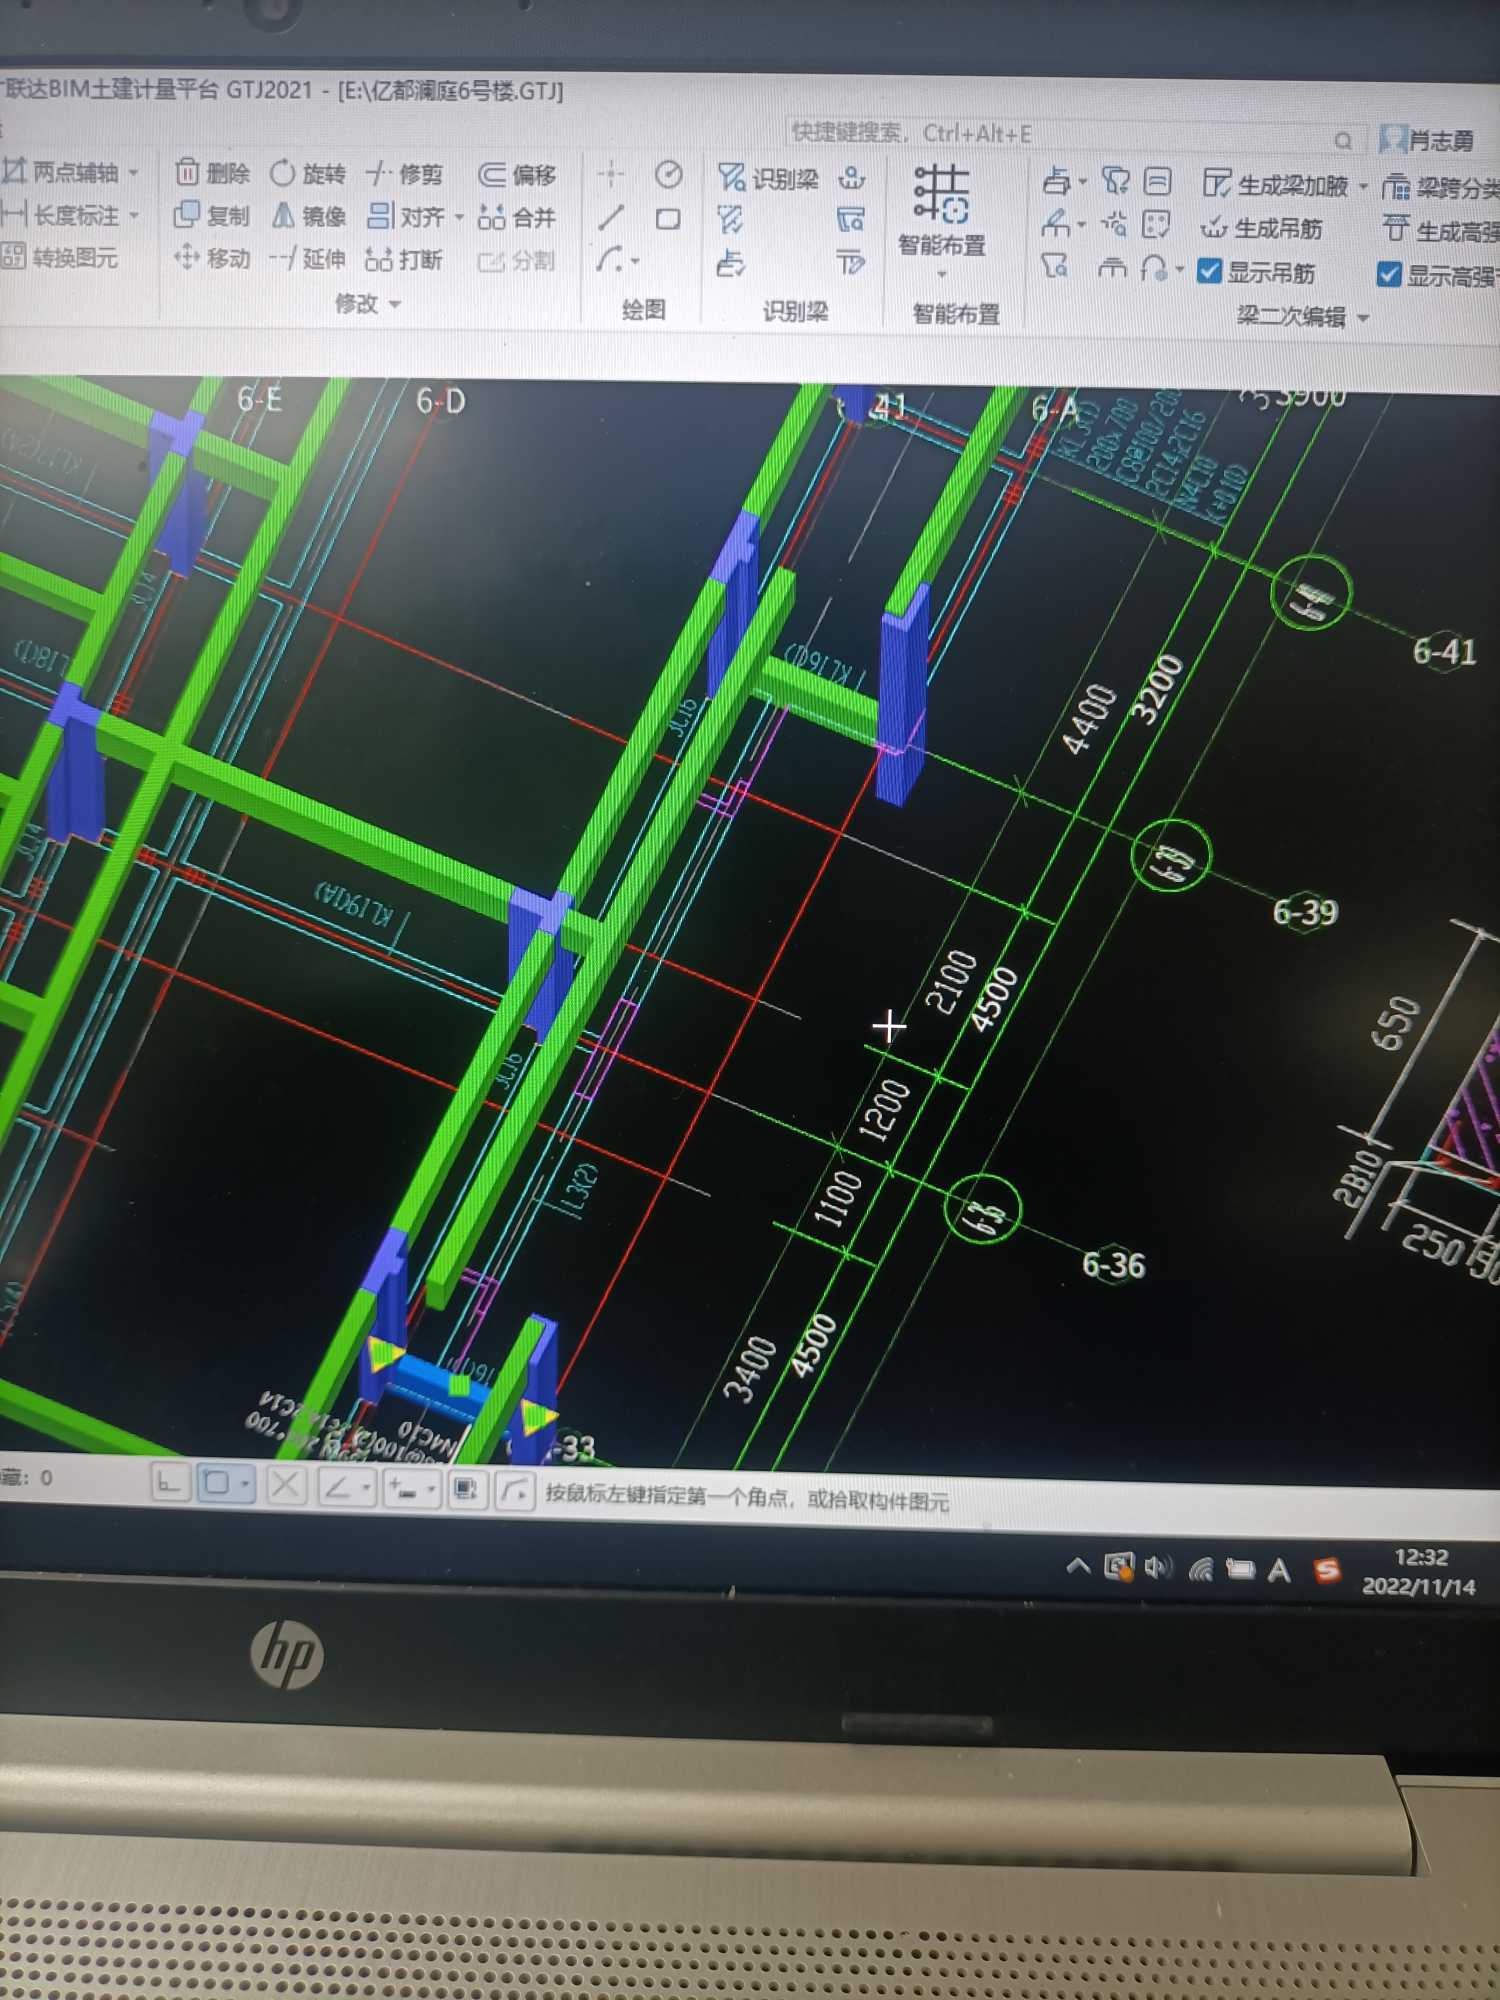Image resolution: width=1500 pixels, height=2000 pixels.
Task: Open the rectangle selection mode dropdown in status bar
Action: 245,1485
